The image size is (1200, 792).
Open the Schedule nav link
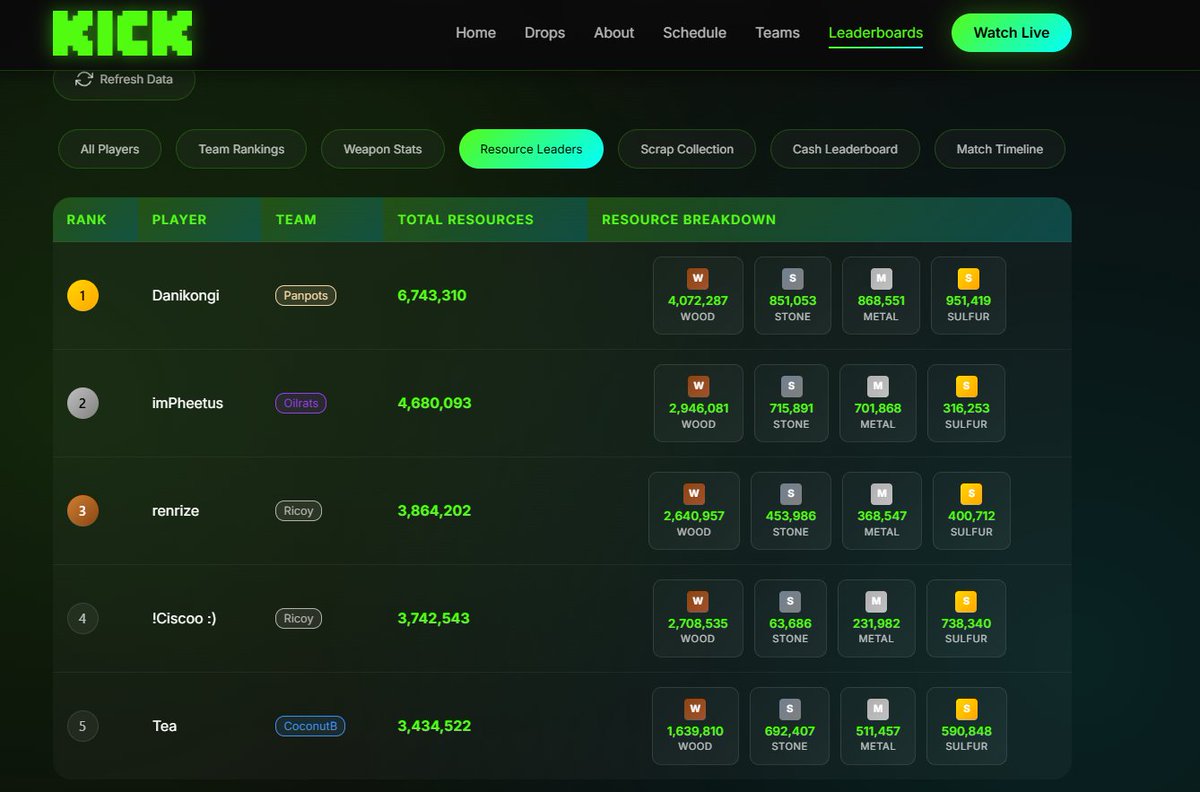coord(695,33)
